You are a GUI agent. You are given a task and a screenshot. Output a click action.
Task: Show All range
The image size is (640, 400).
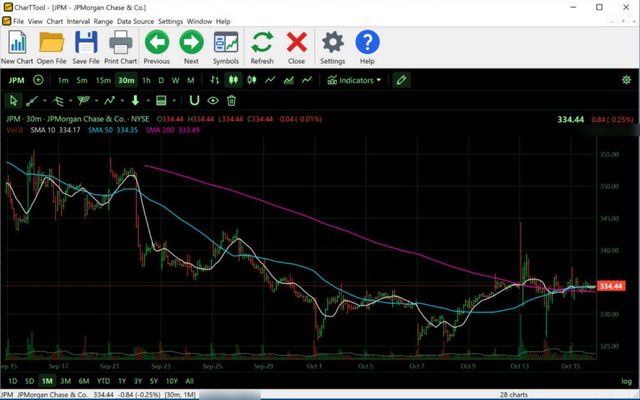coord(189,381)
